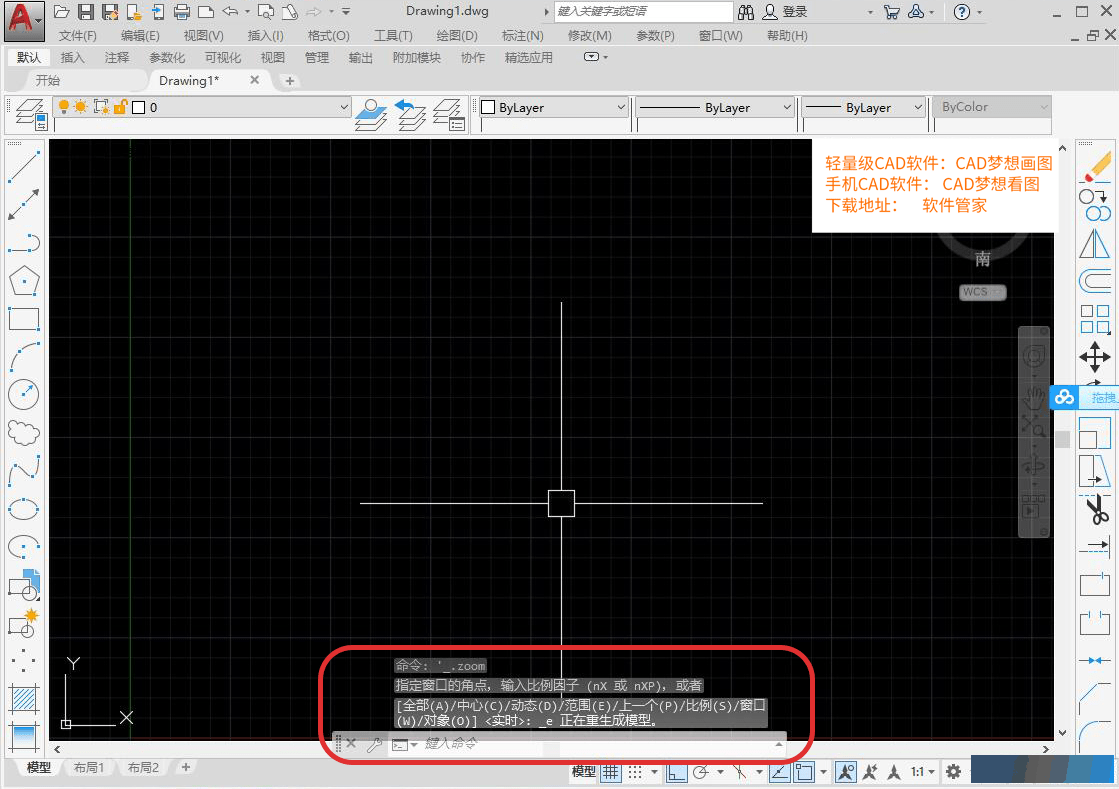Image resolution: width=1119 pixels, height=789 pixels.
Task: Open the ByLayer lineweight dropdown
Action: coord(918,107)
